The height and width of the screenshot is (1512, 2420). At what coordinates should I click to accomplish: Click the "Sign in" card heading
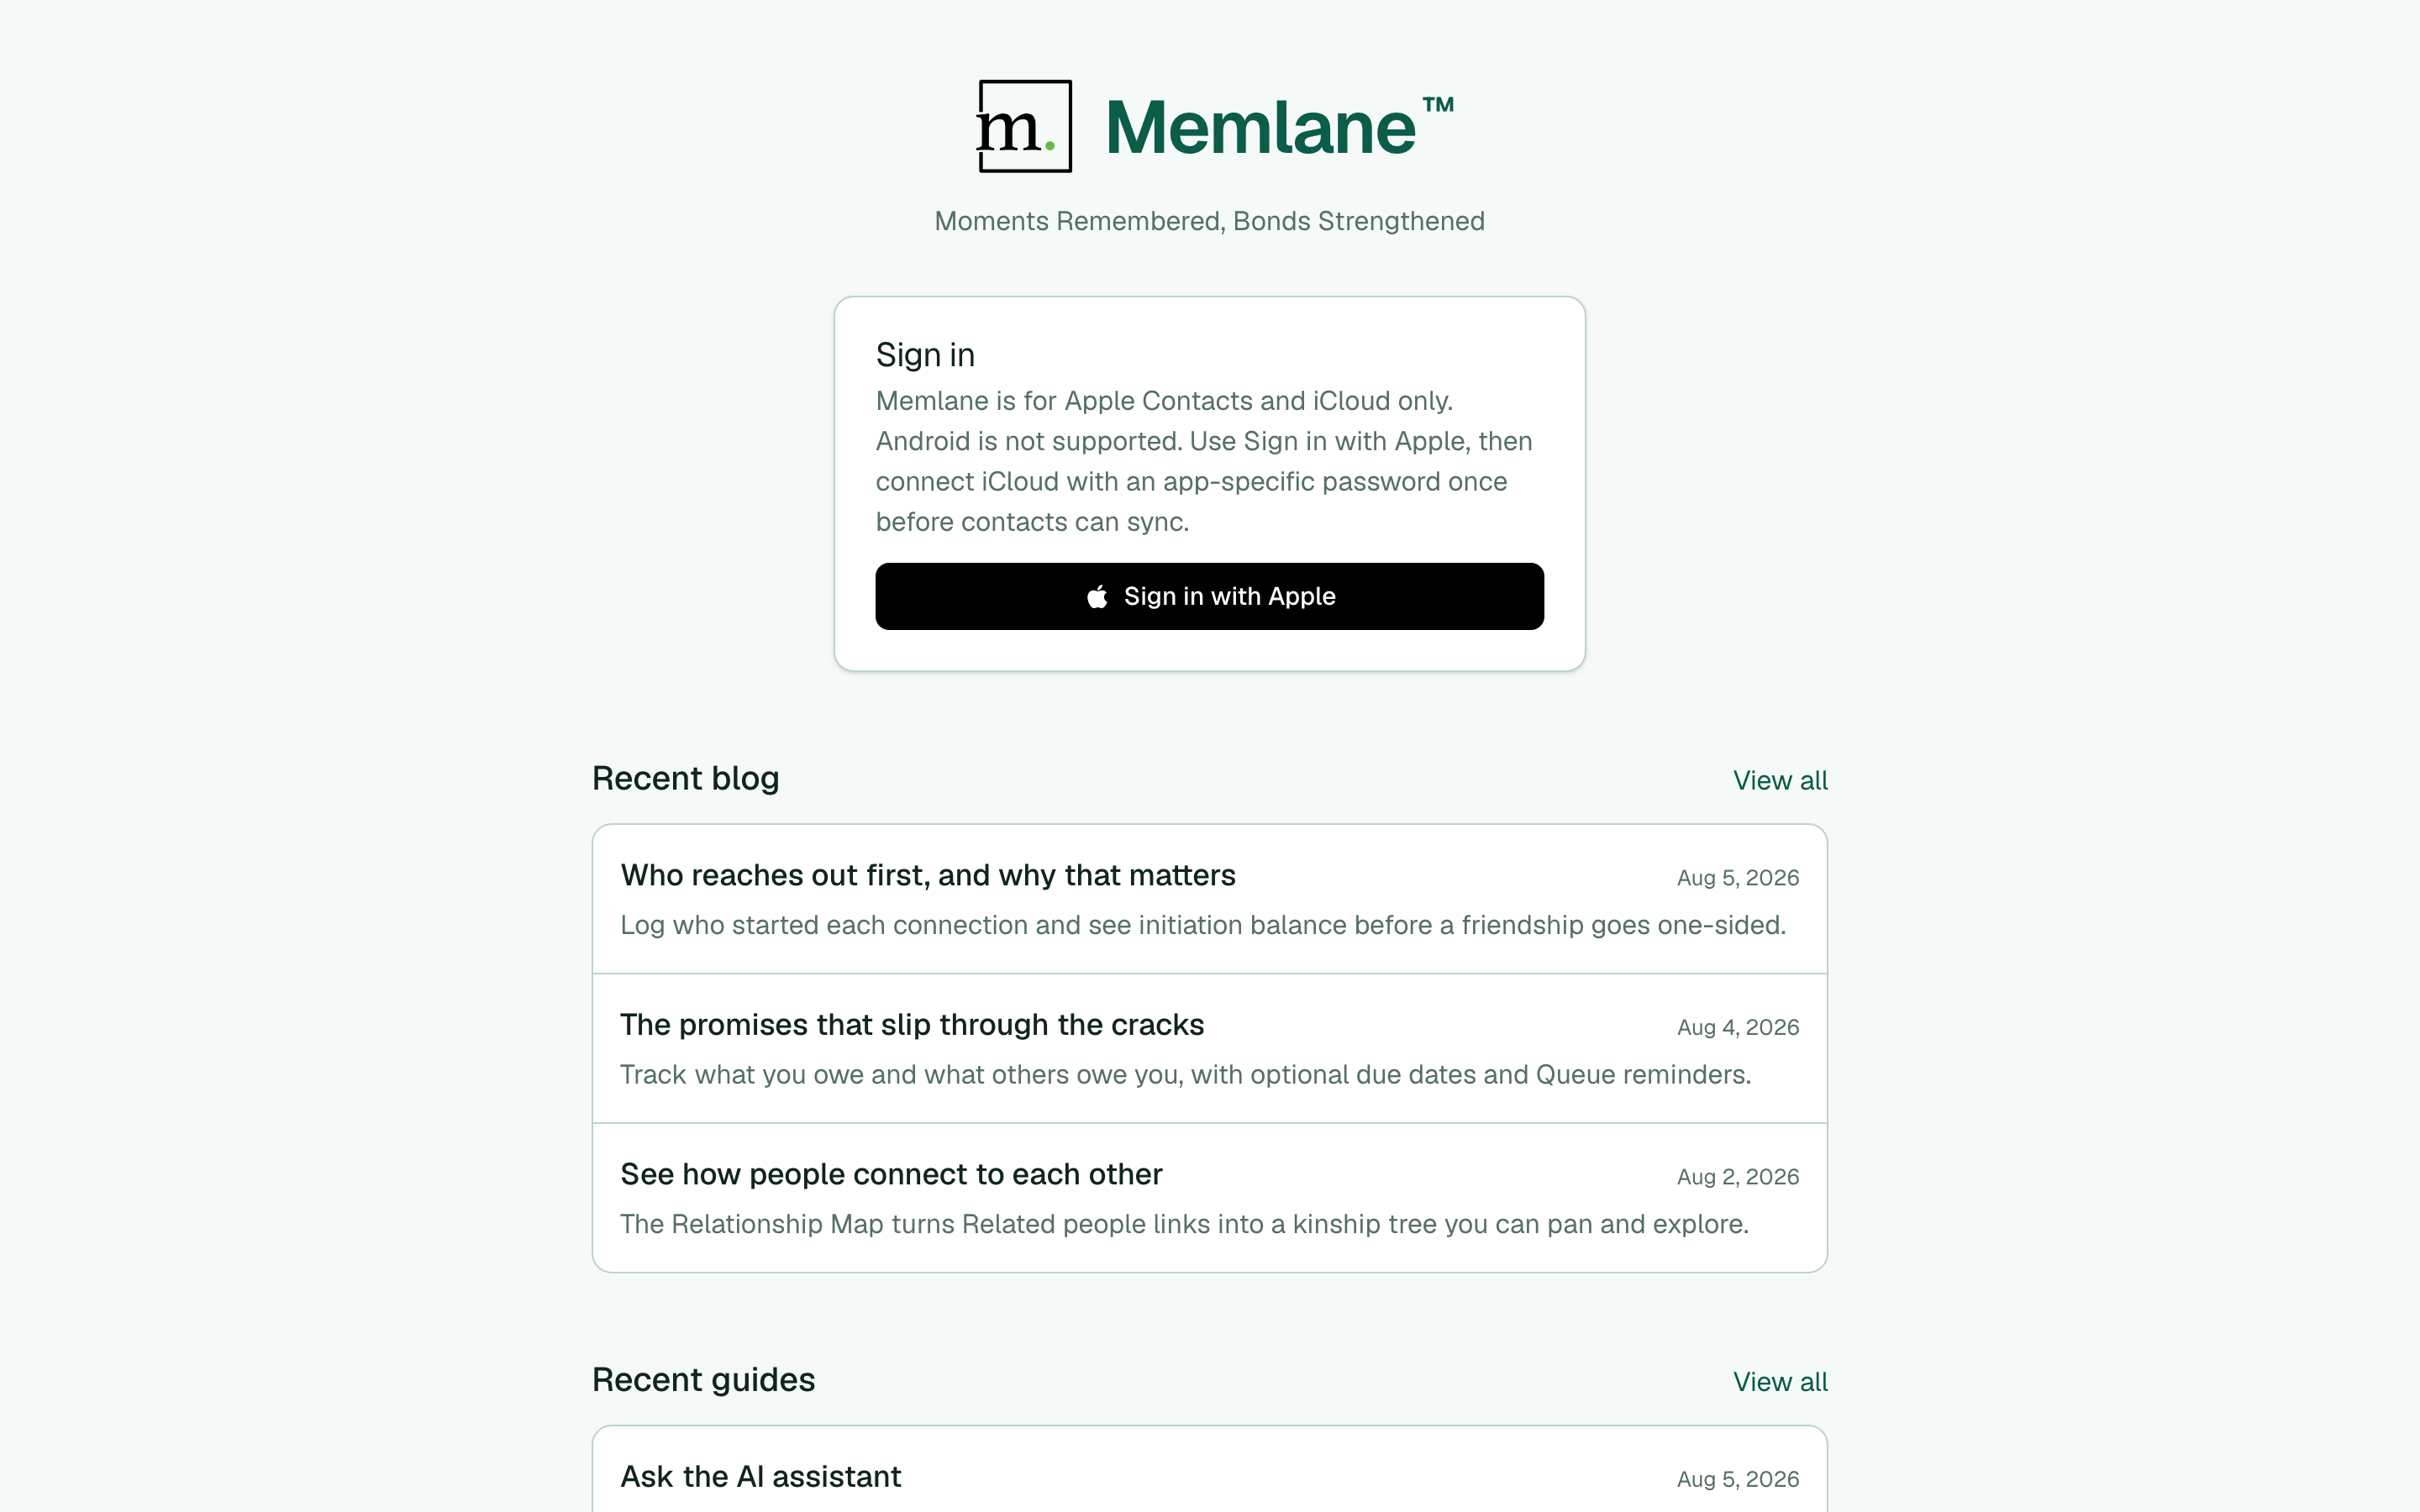924,355
